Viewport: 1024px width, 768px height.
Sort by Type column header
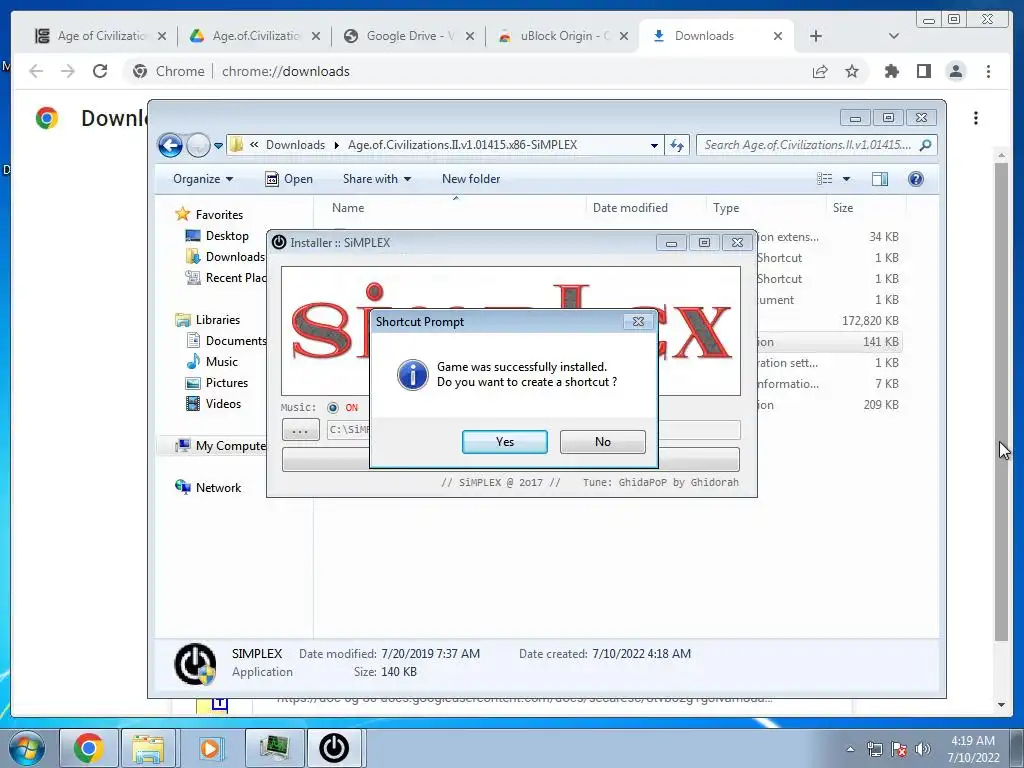[x=726, y=208]
